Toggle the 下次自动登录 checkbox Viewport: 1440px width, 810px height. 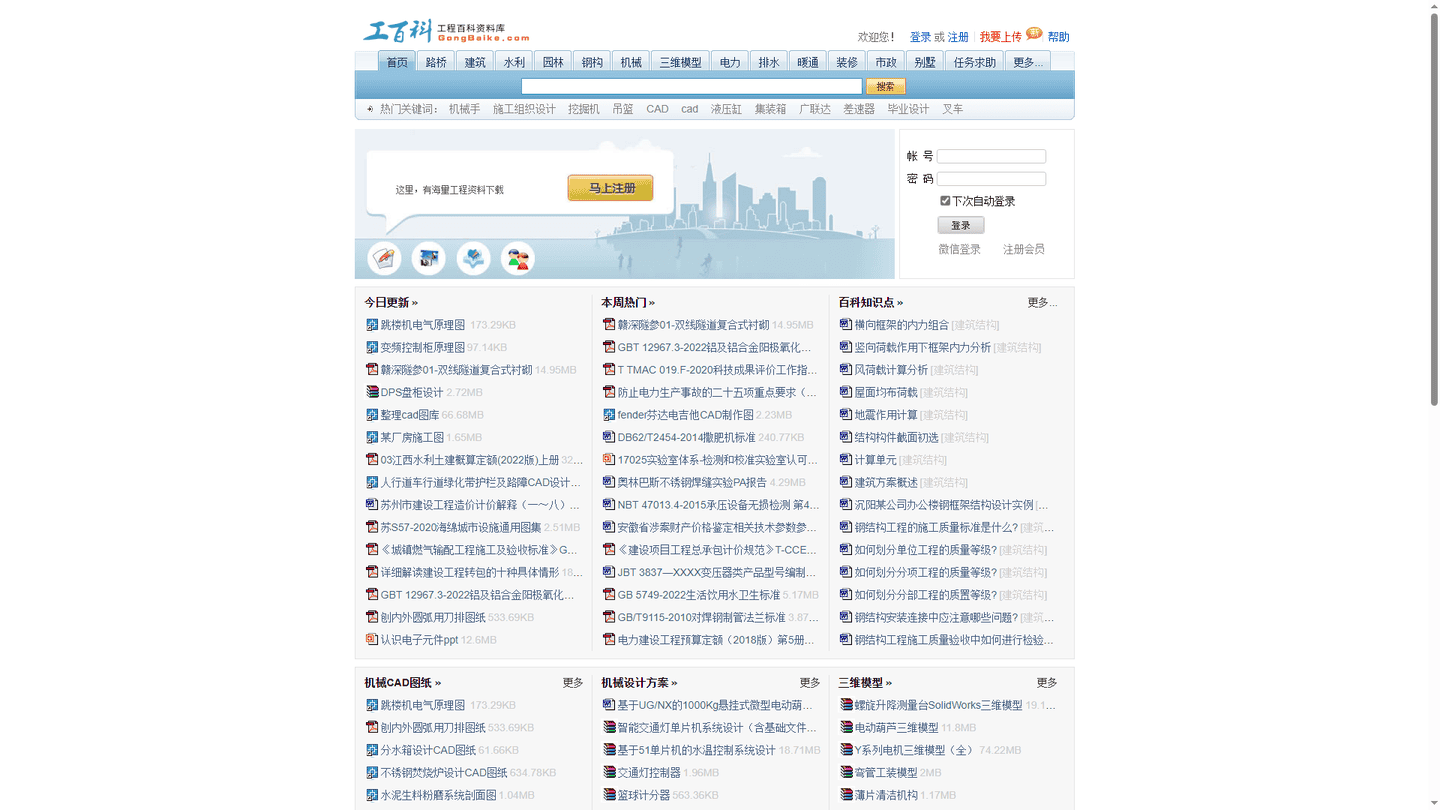point(945,201)
